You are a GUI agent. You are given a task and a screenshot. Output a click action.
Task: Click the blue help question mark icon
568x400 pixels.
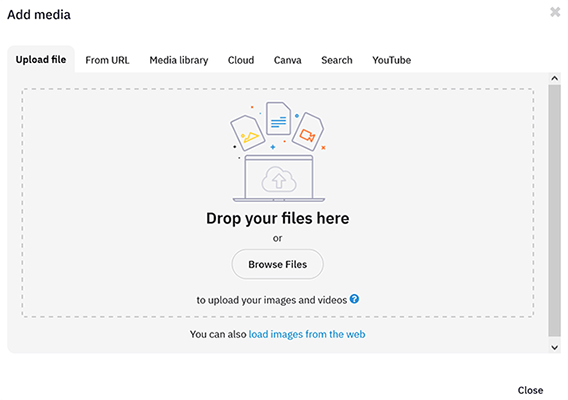coord(354,299)
